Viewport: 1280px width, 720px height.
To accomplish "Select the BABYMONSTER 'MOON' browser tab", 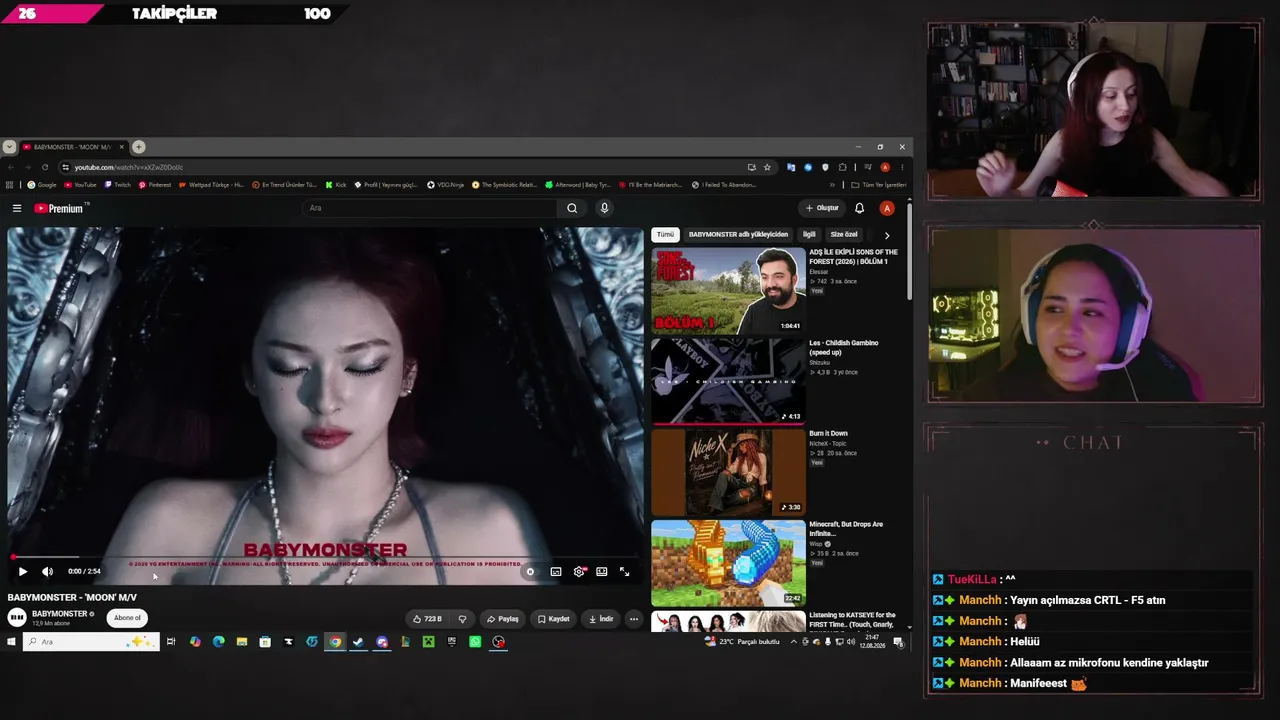I will click(73, 147).
